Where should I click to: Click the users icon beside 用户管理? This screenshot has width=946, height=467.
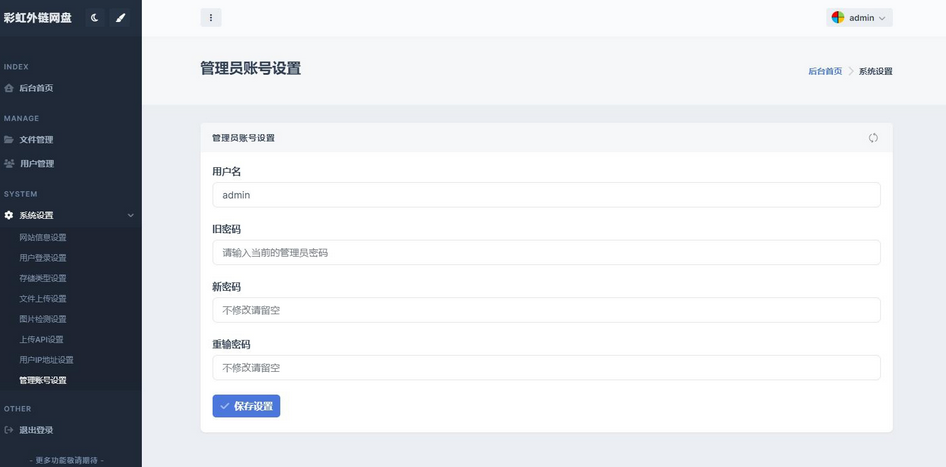click(9, 164)
